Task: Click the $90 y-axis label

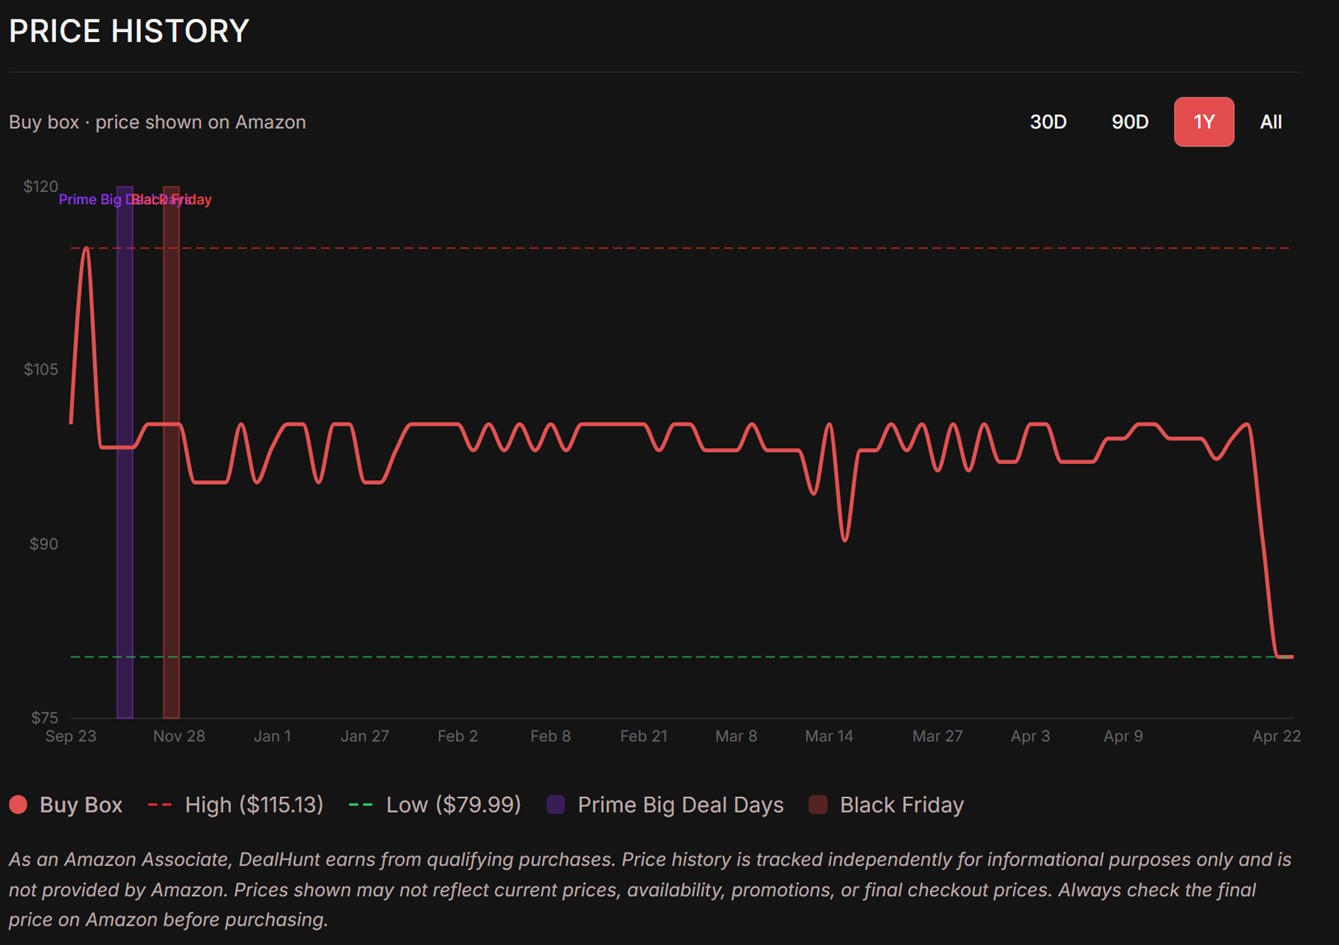Action: [44, 544]
